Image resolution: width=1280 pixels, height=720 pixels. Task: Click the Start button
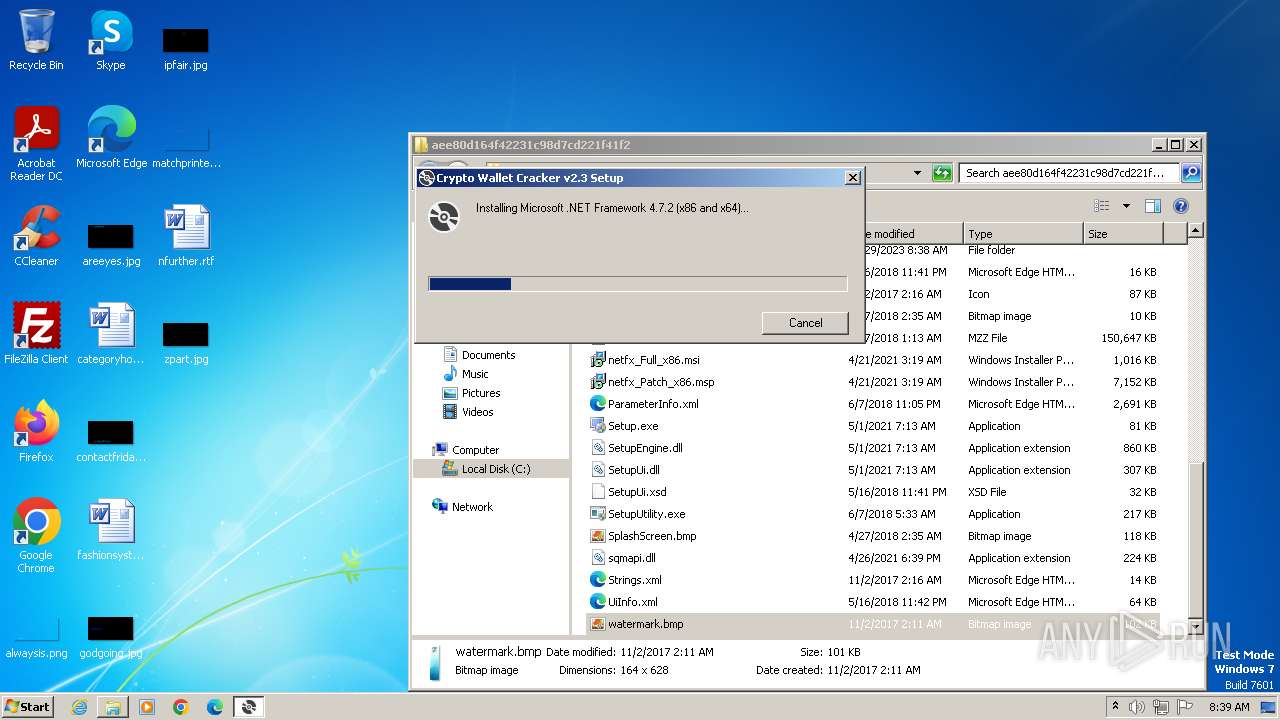point(28,707)
